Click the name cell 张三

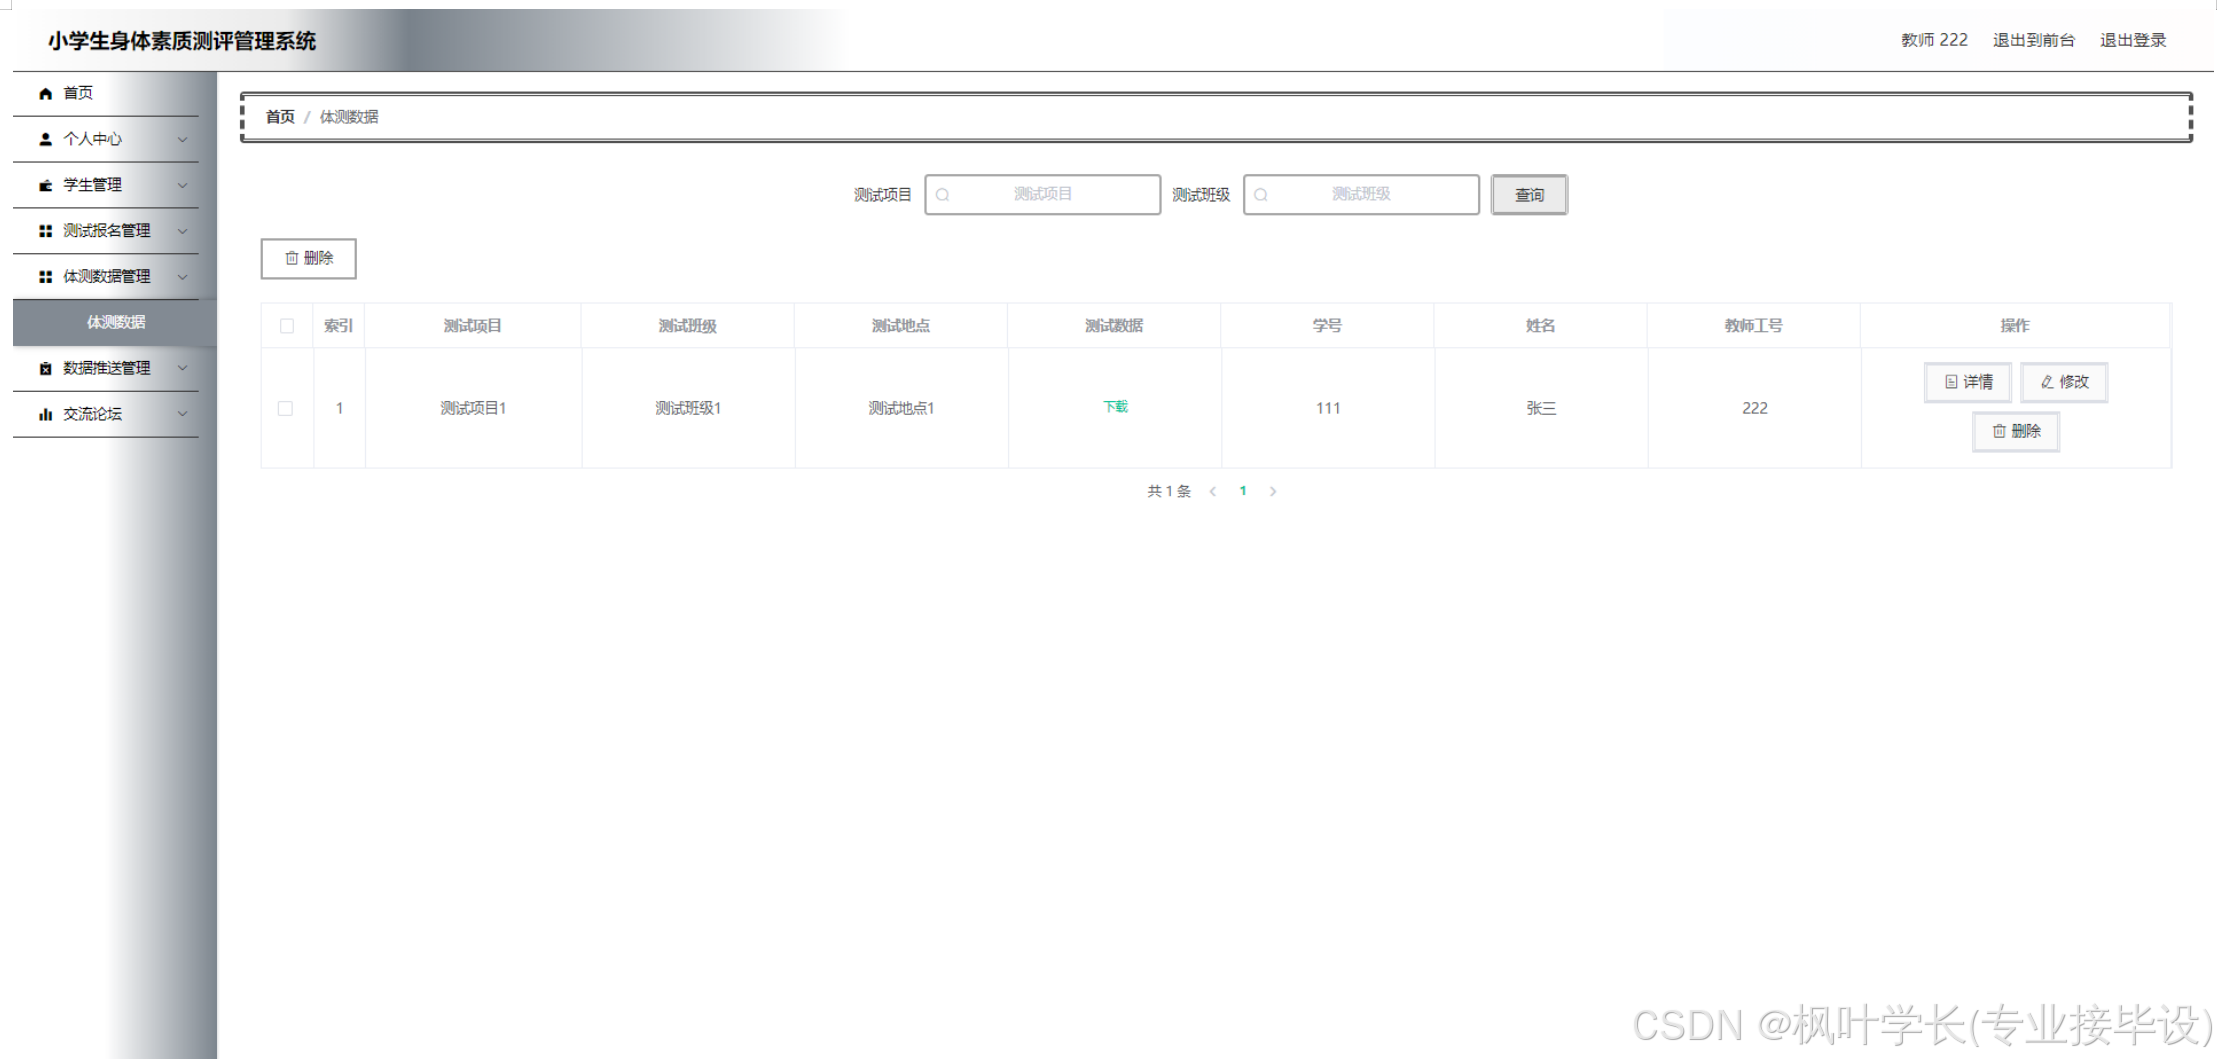(x=1541, y=408)
